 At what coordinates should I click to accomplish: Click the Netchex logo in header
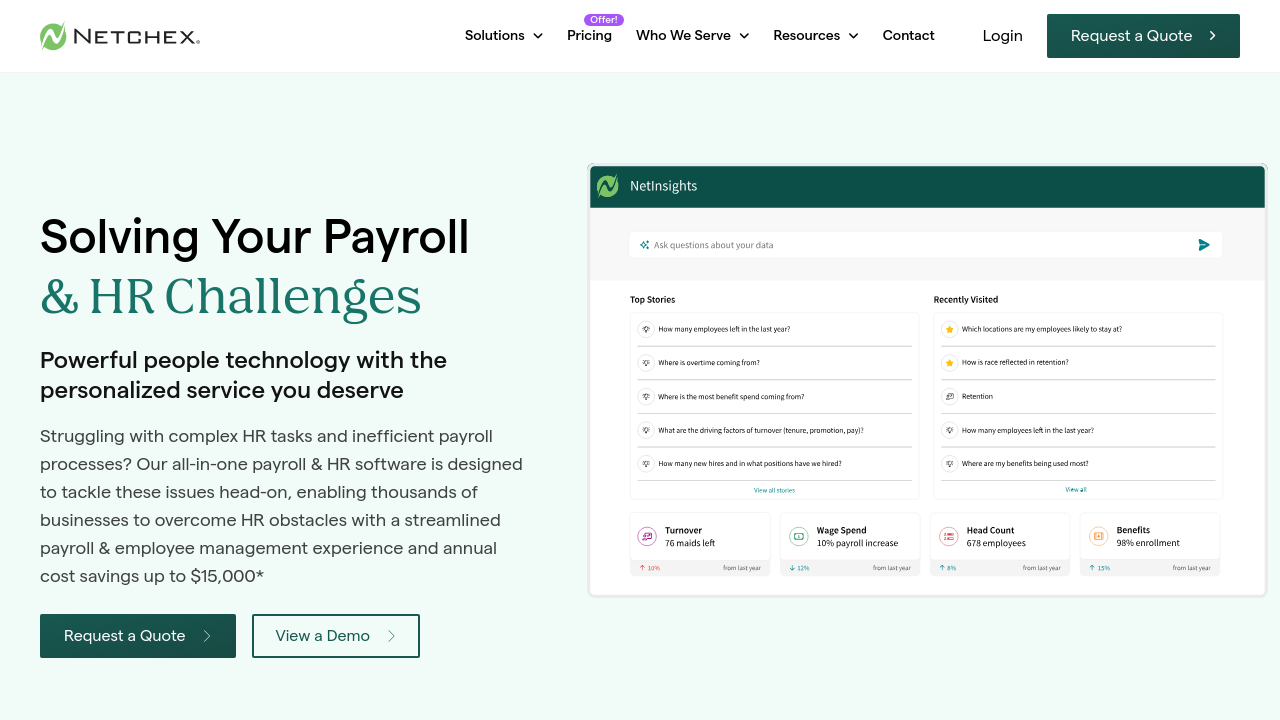coord(120,37)
